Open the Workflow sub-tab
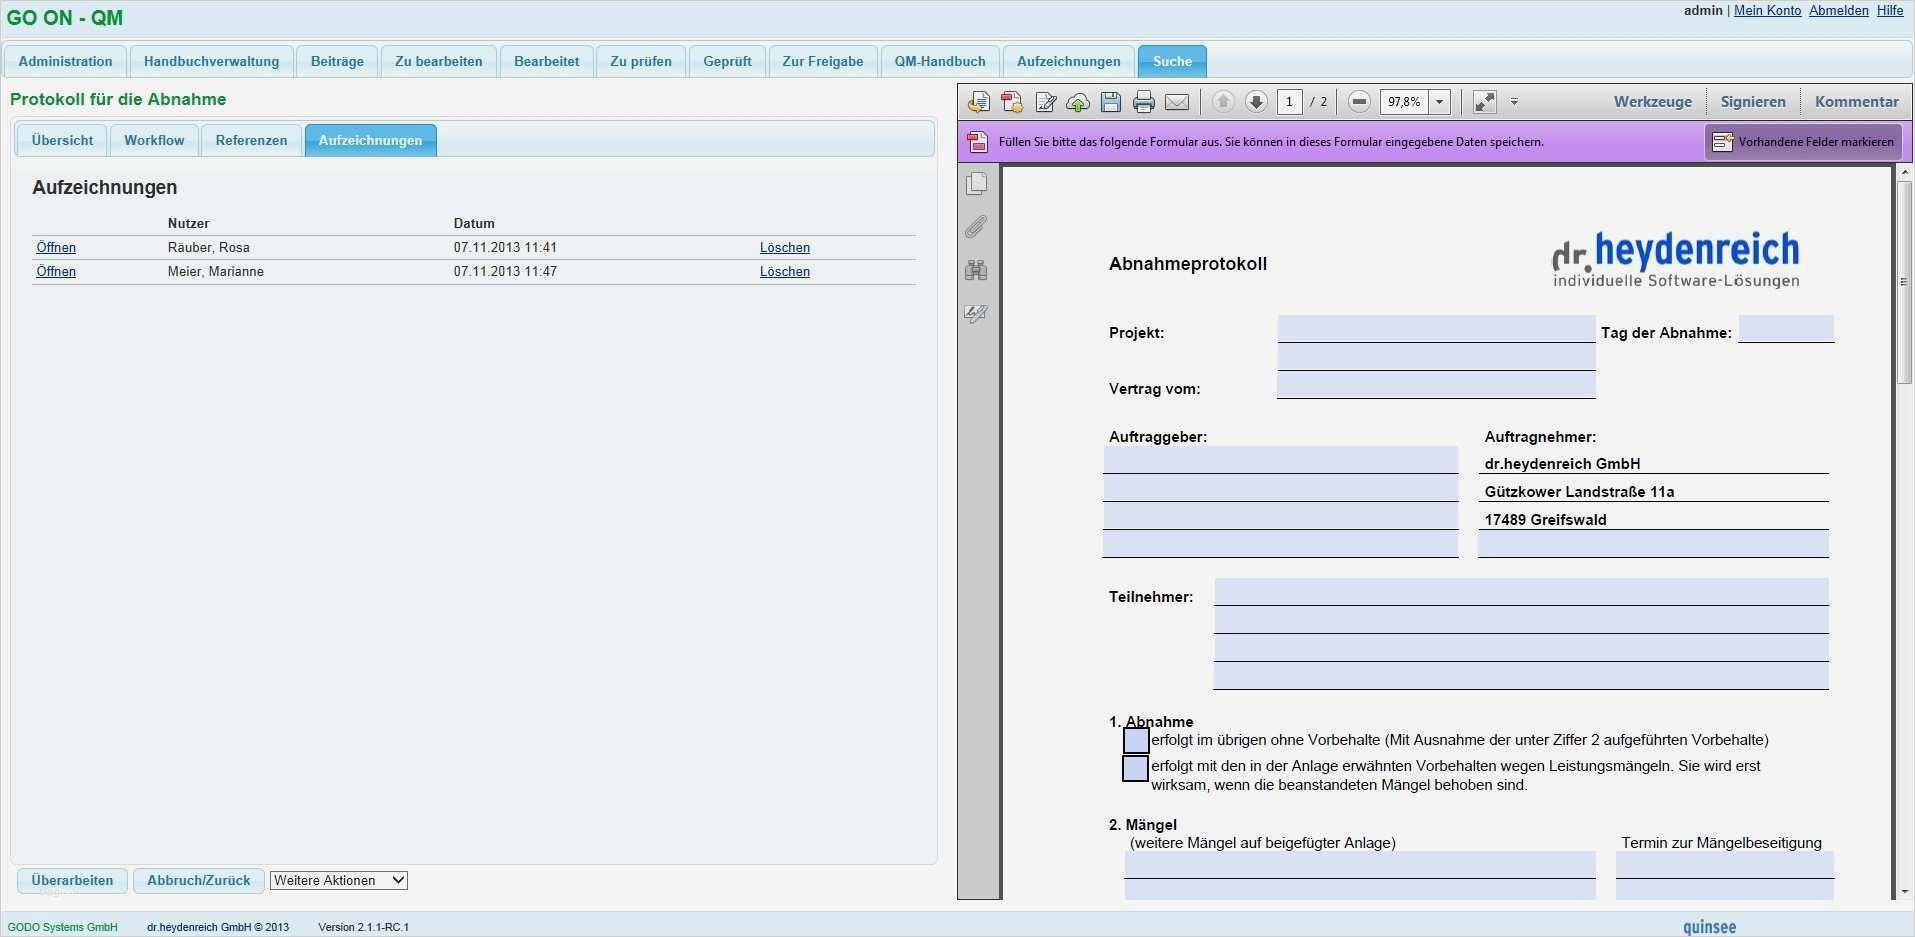This screenshot has width=1915, height=937. [x=154, y=140]
